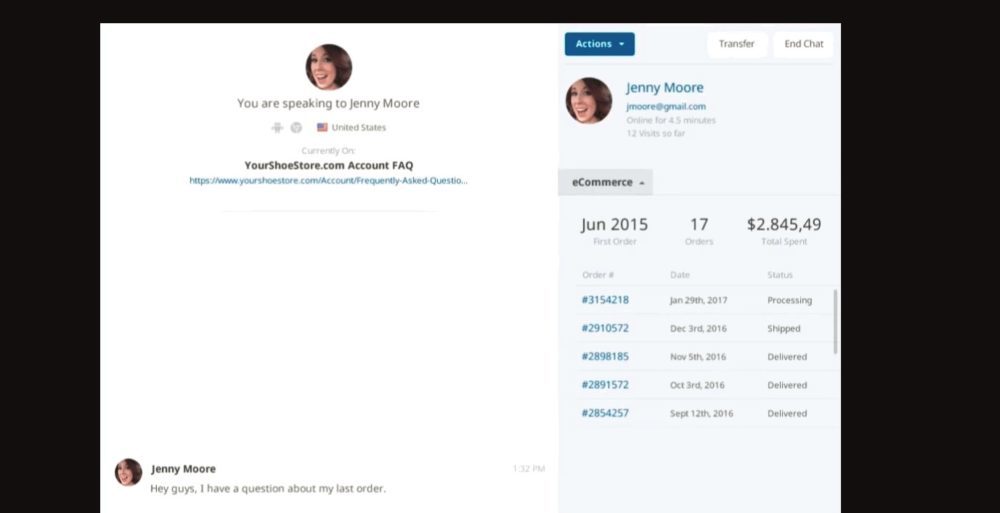This screenshot has height=513, width=1000.
Task: Select order #2891572
Action: 605,385
